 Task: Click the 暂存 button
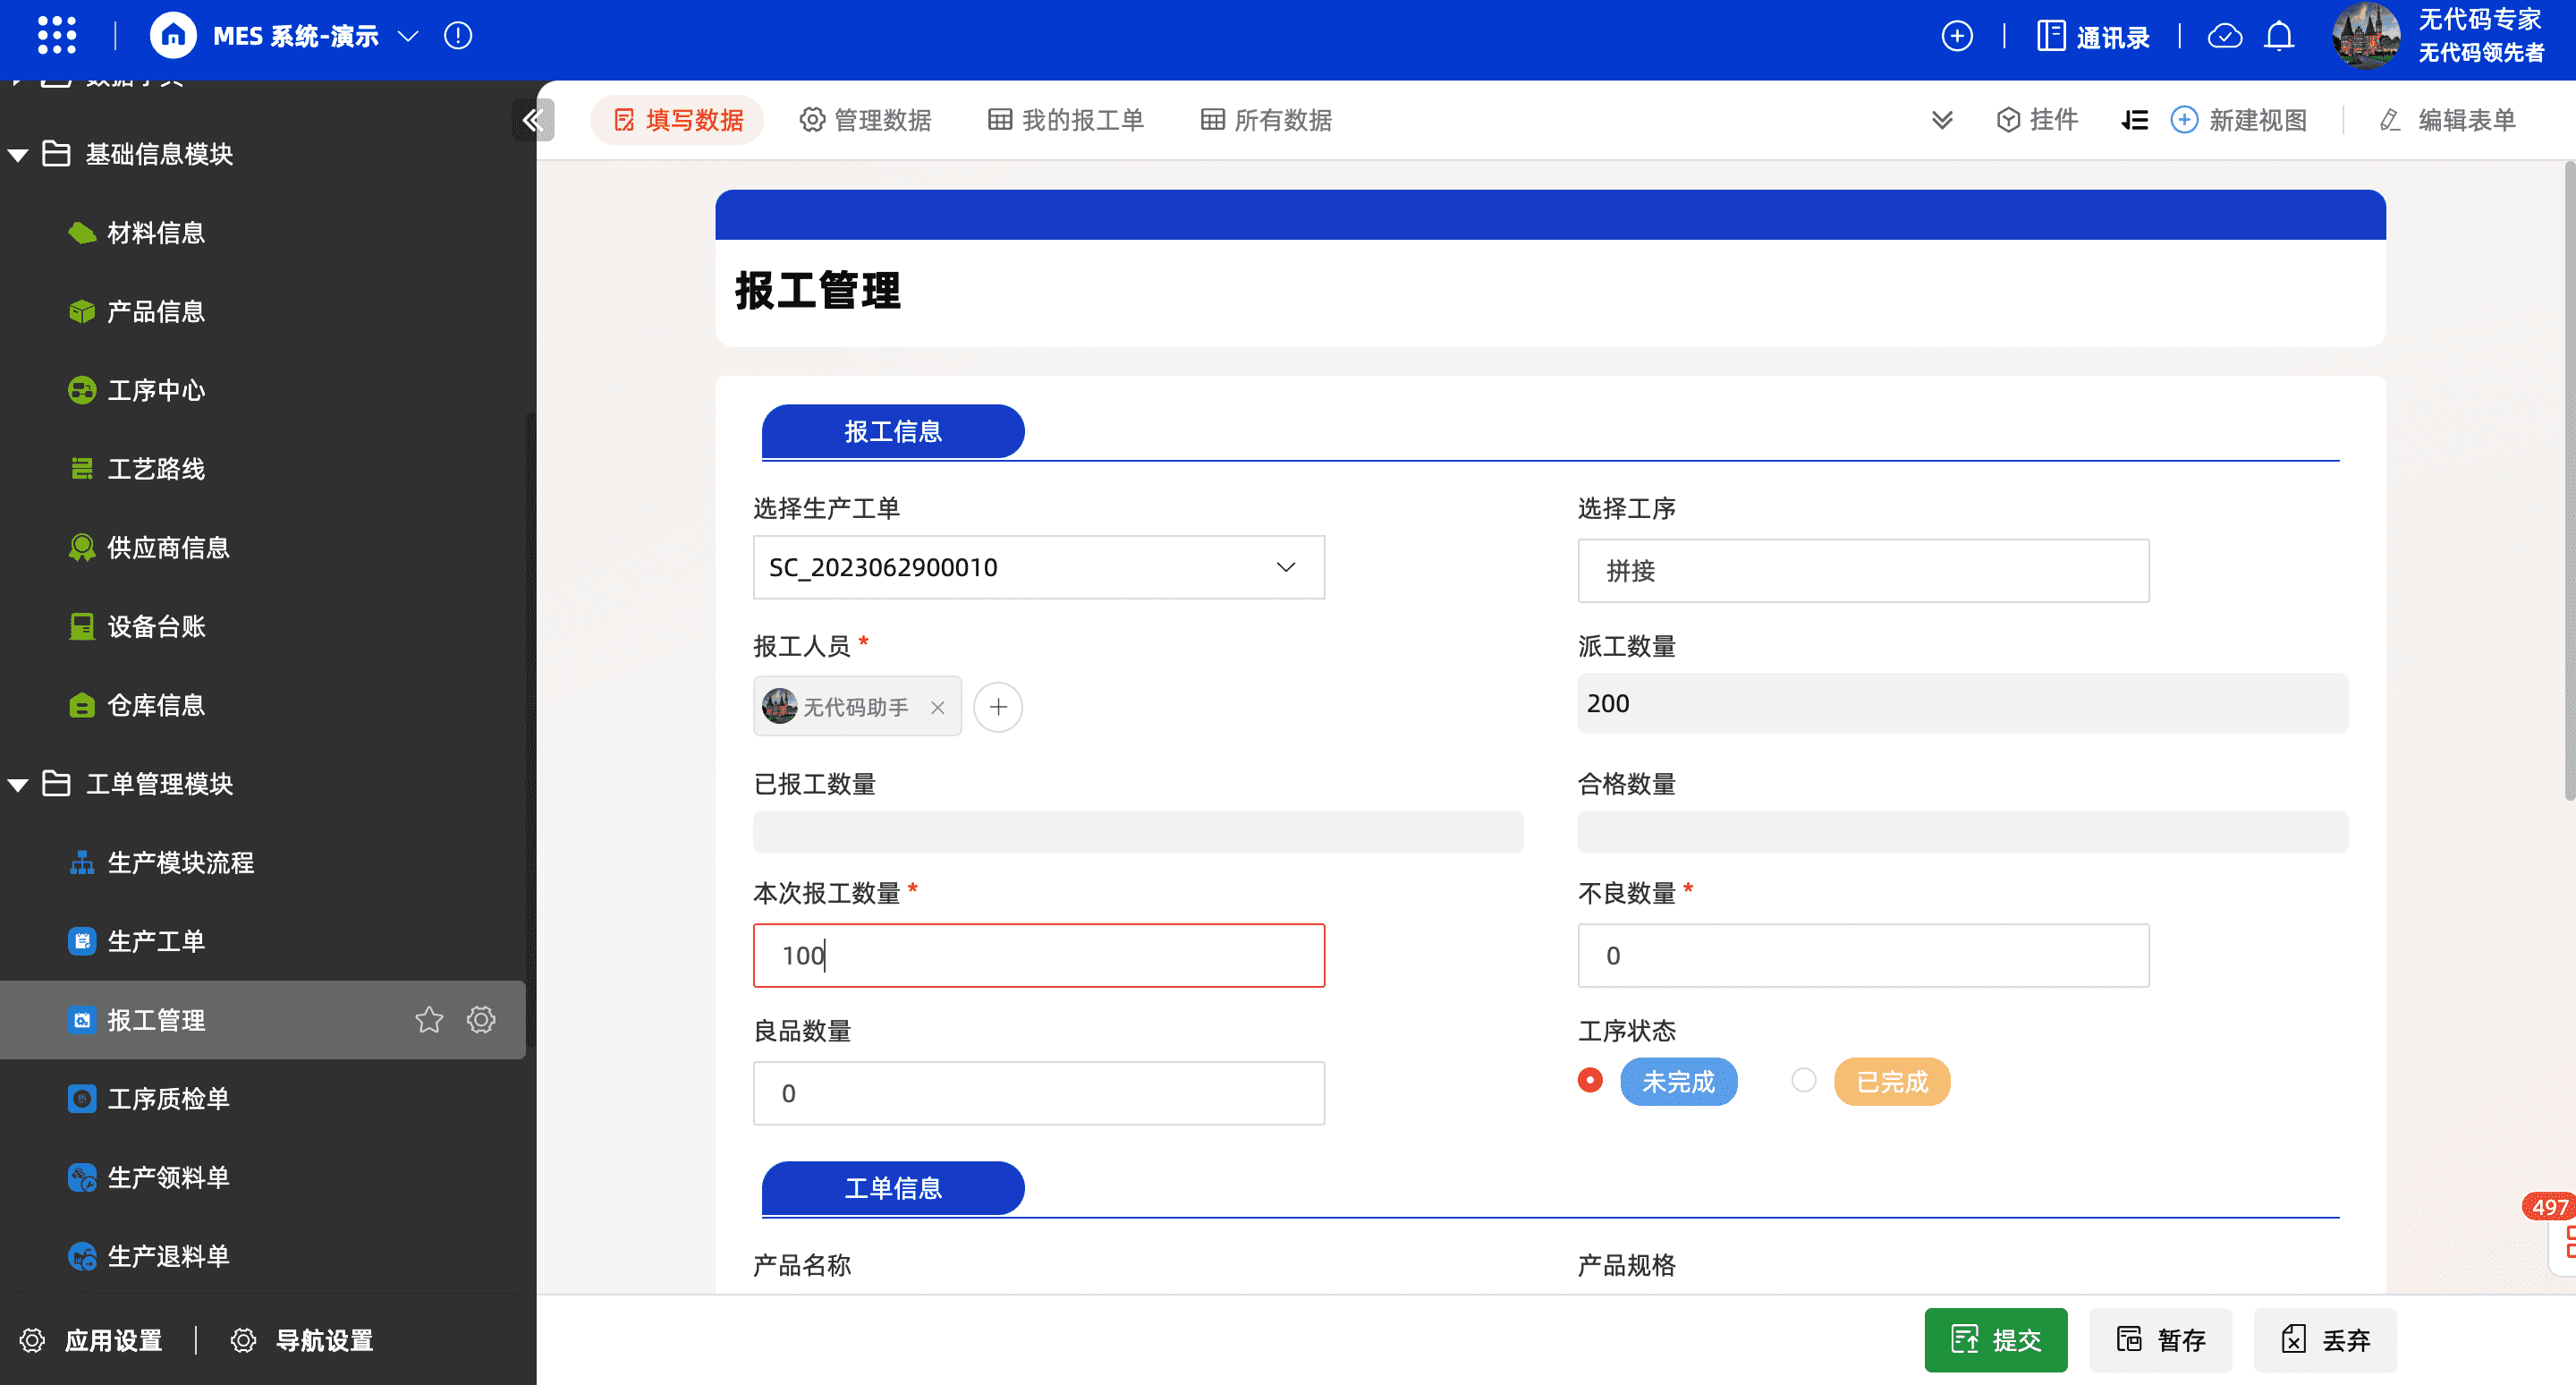(2160, 1340)
